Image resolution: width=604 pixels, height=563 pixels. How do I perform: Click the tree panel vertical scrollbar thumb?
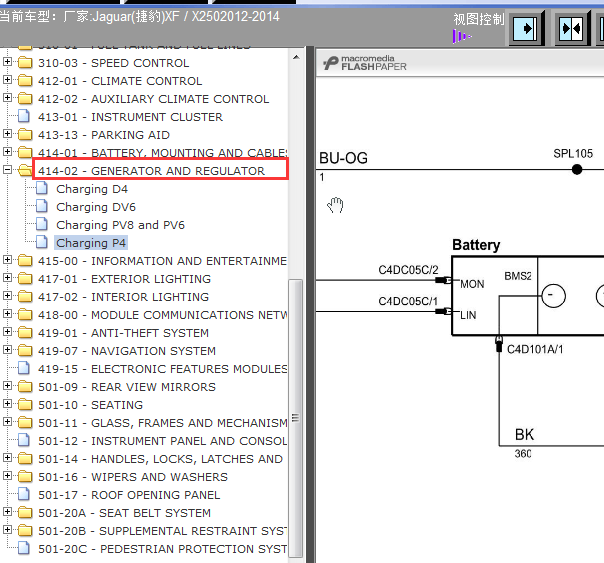point(295,417)
